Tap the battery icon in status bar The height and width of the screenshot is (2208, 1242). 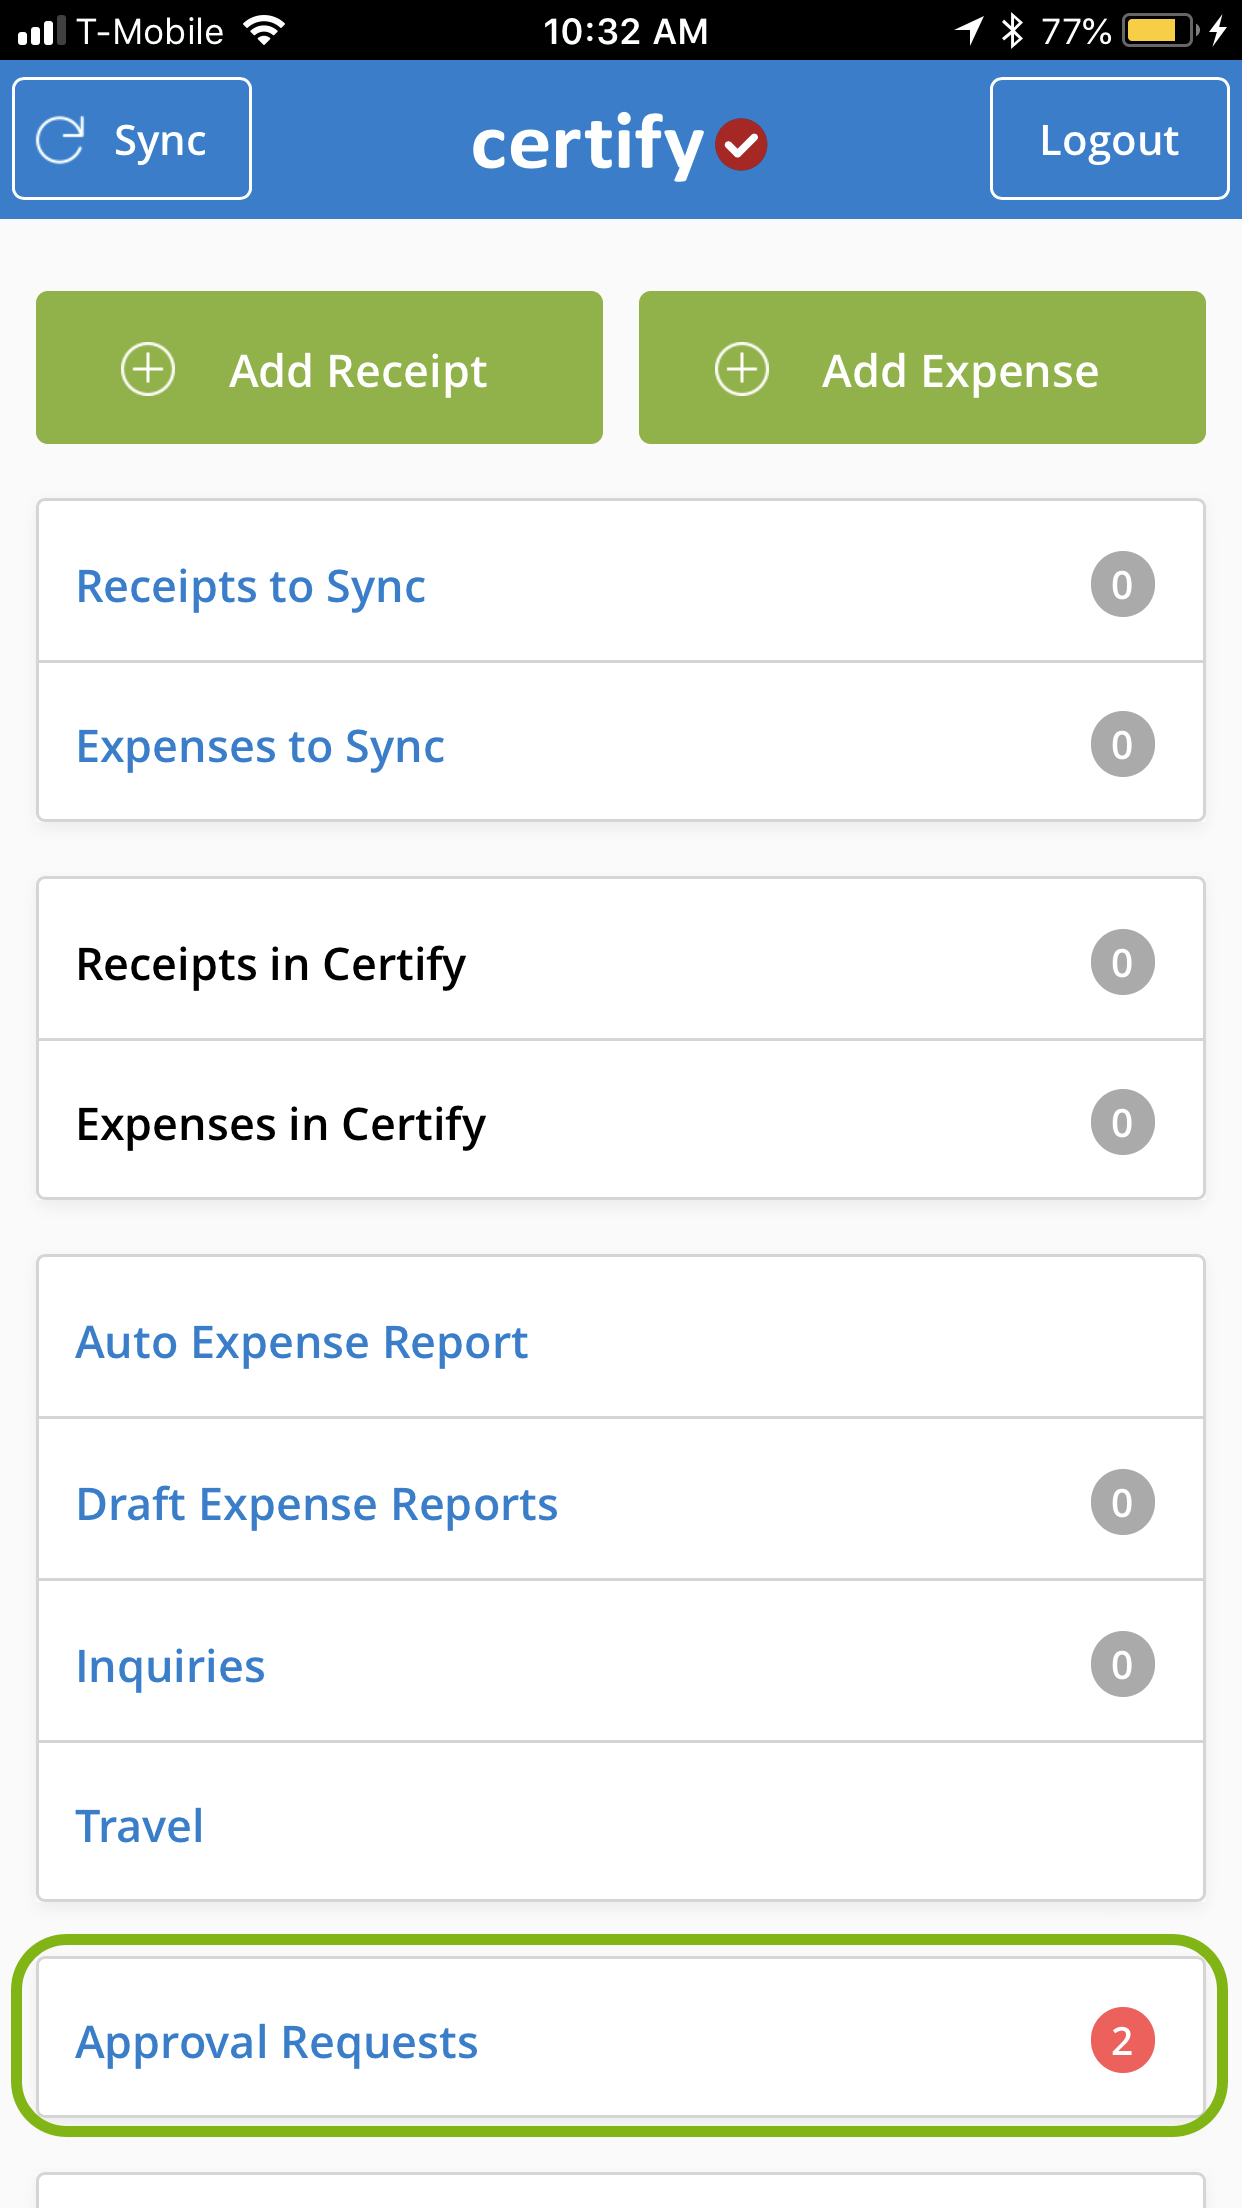tap(1160, 30)
